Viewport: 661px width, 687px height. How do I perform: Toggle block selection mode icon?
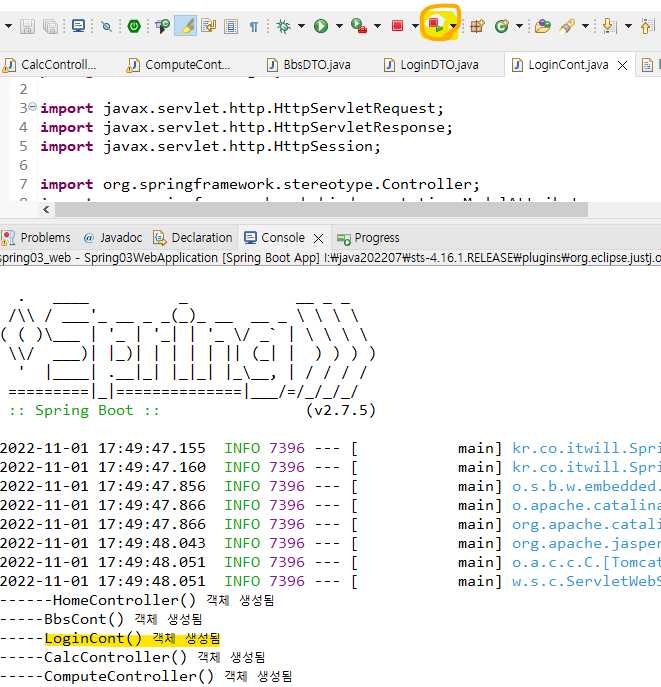(231, 26)
